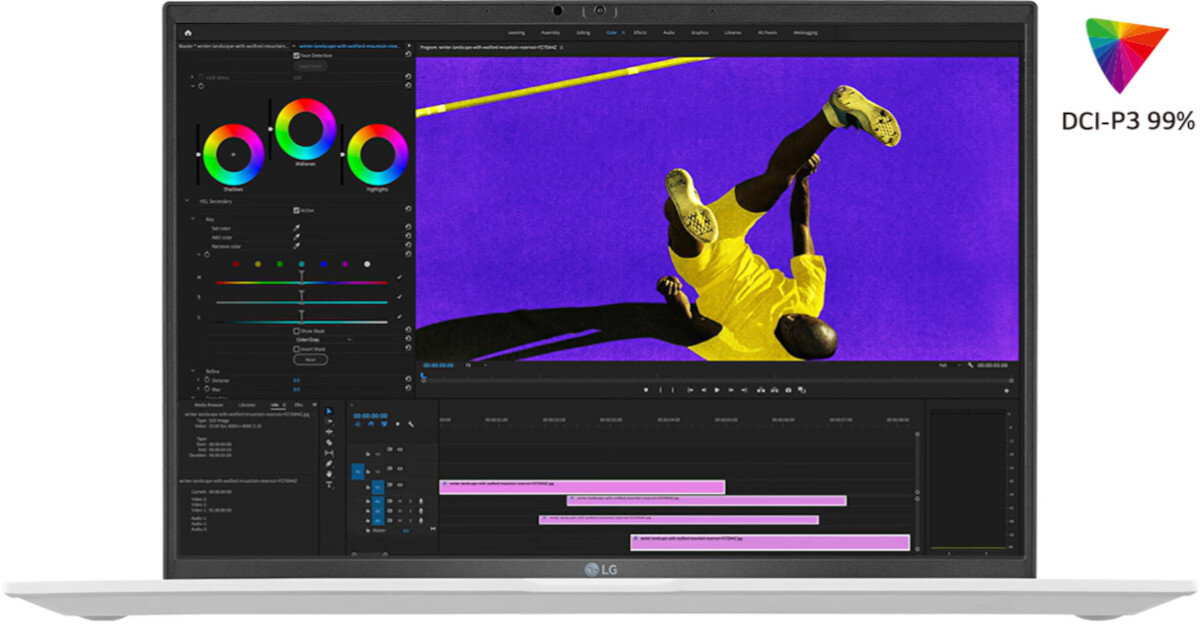This screenshot has width=1200, height=625.
Task: Enable the Invert Mask checkbox
Action: [x=296, y=349]
